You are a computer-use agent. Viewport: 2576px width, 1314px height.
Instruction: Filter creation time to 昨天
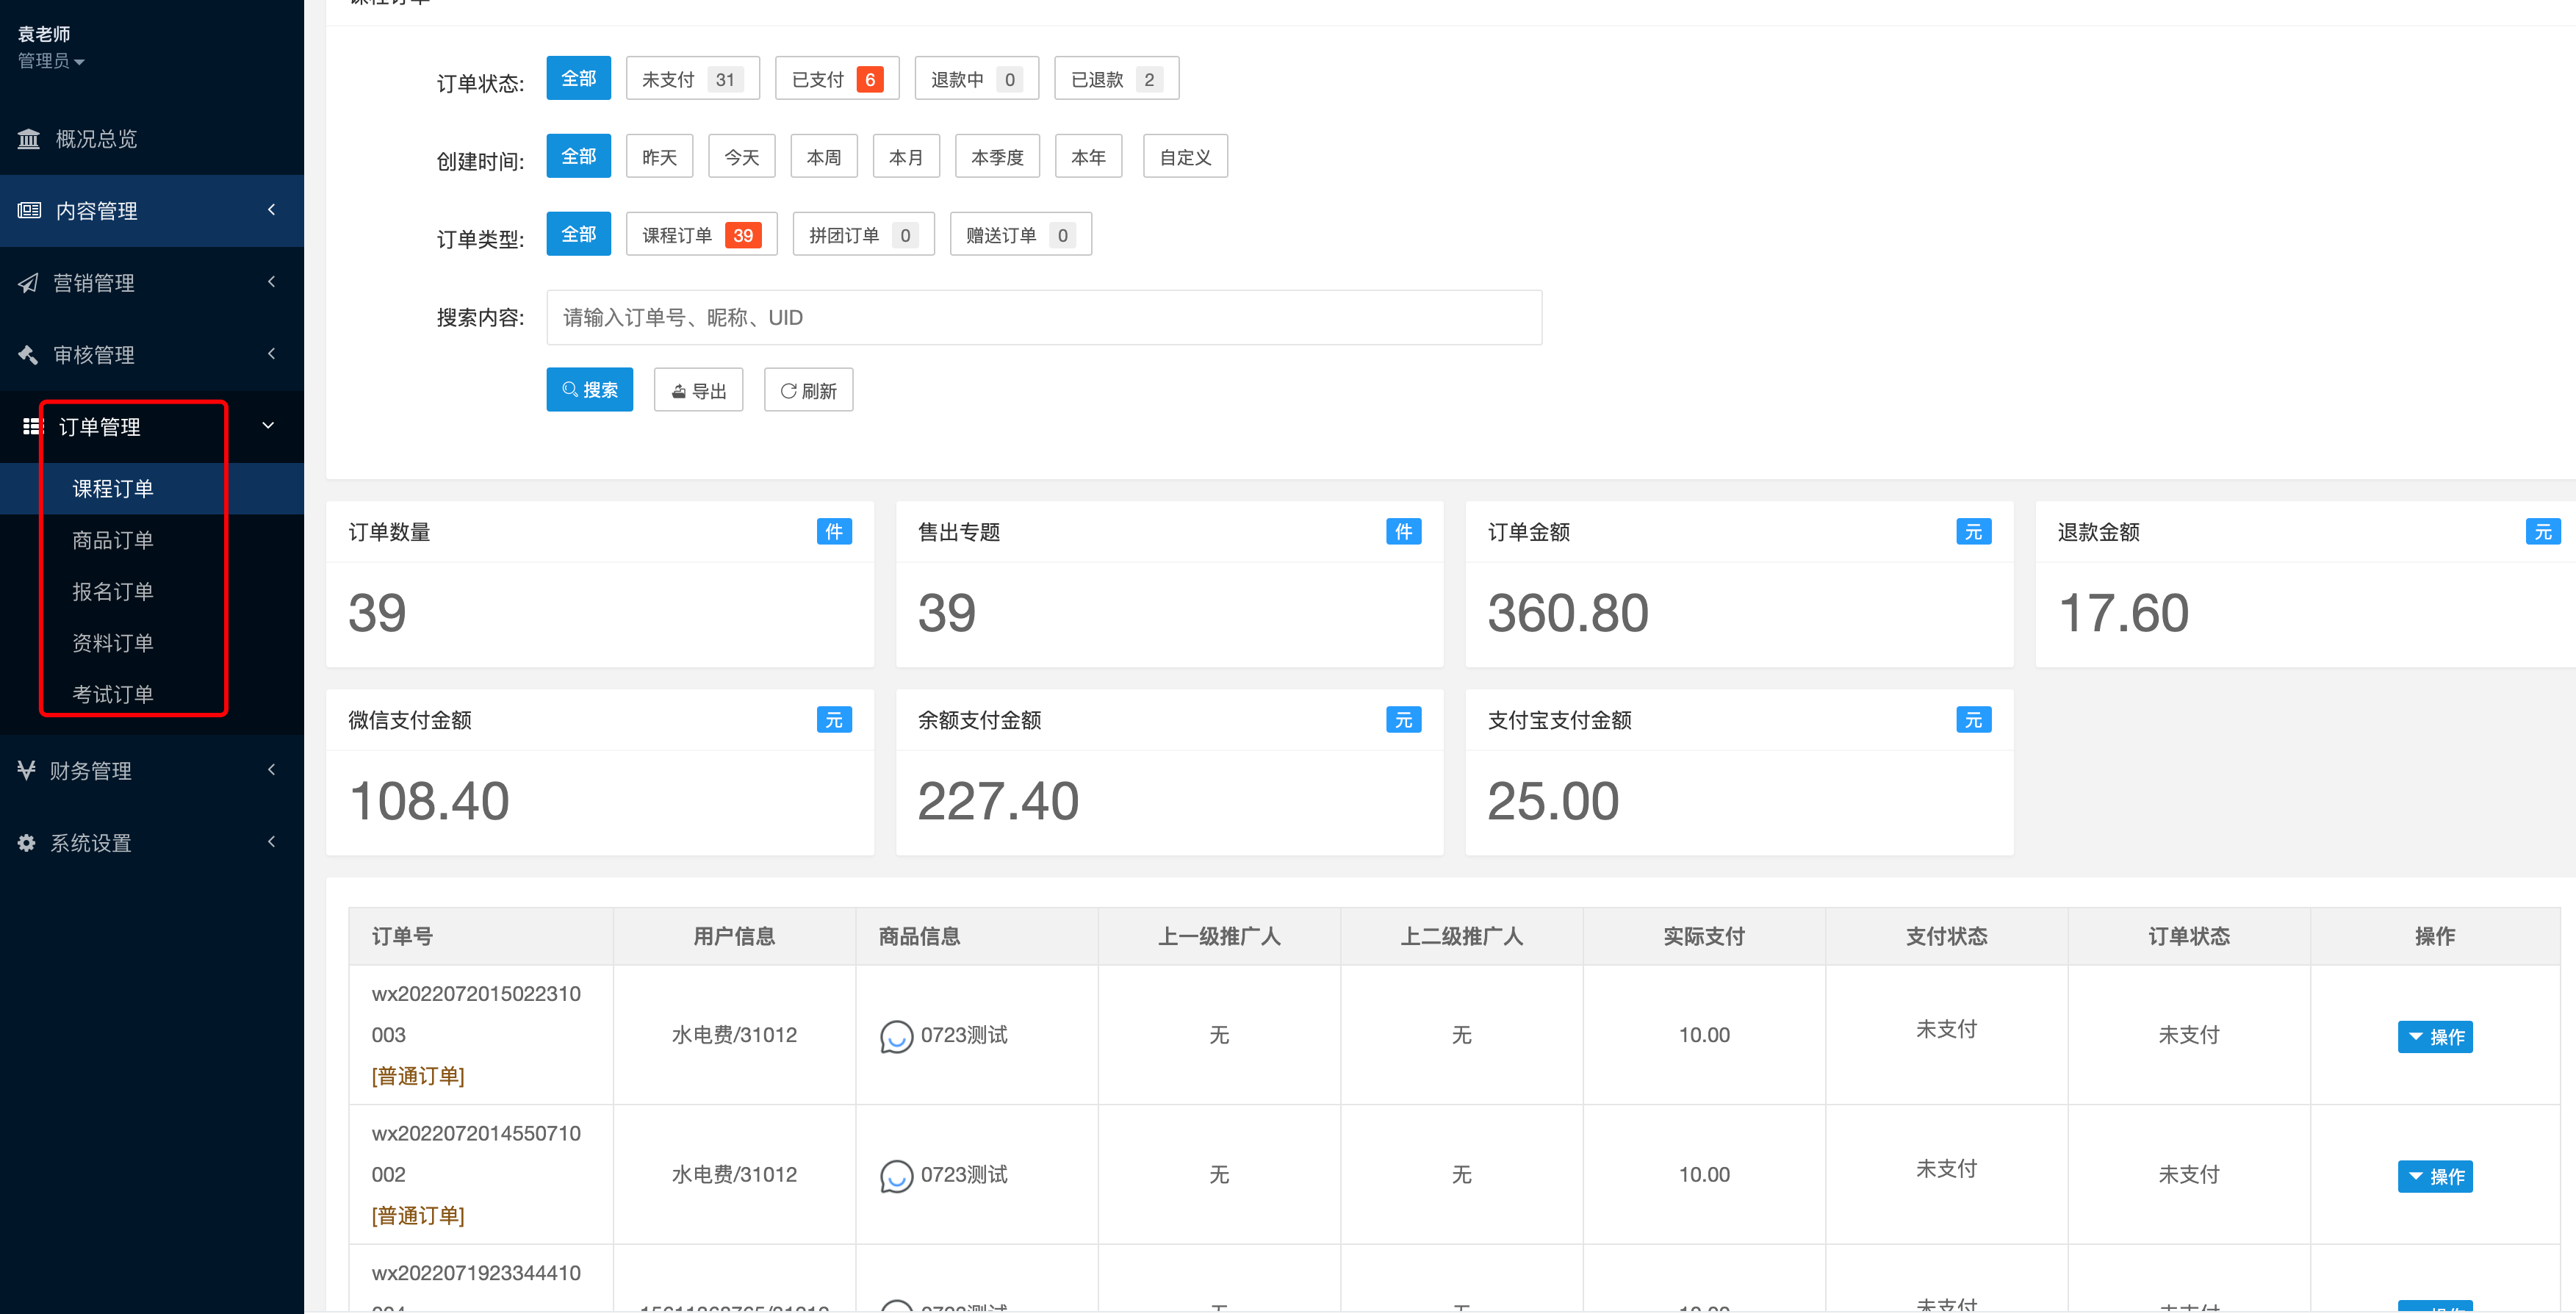click(x=659, y=157)
